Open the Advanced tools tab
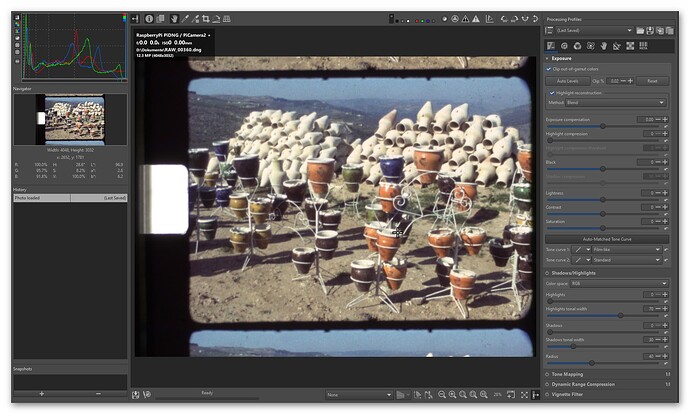 click(591, 46)
